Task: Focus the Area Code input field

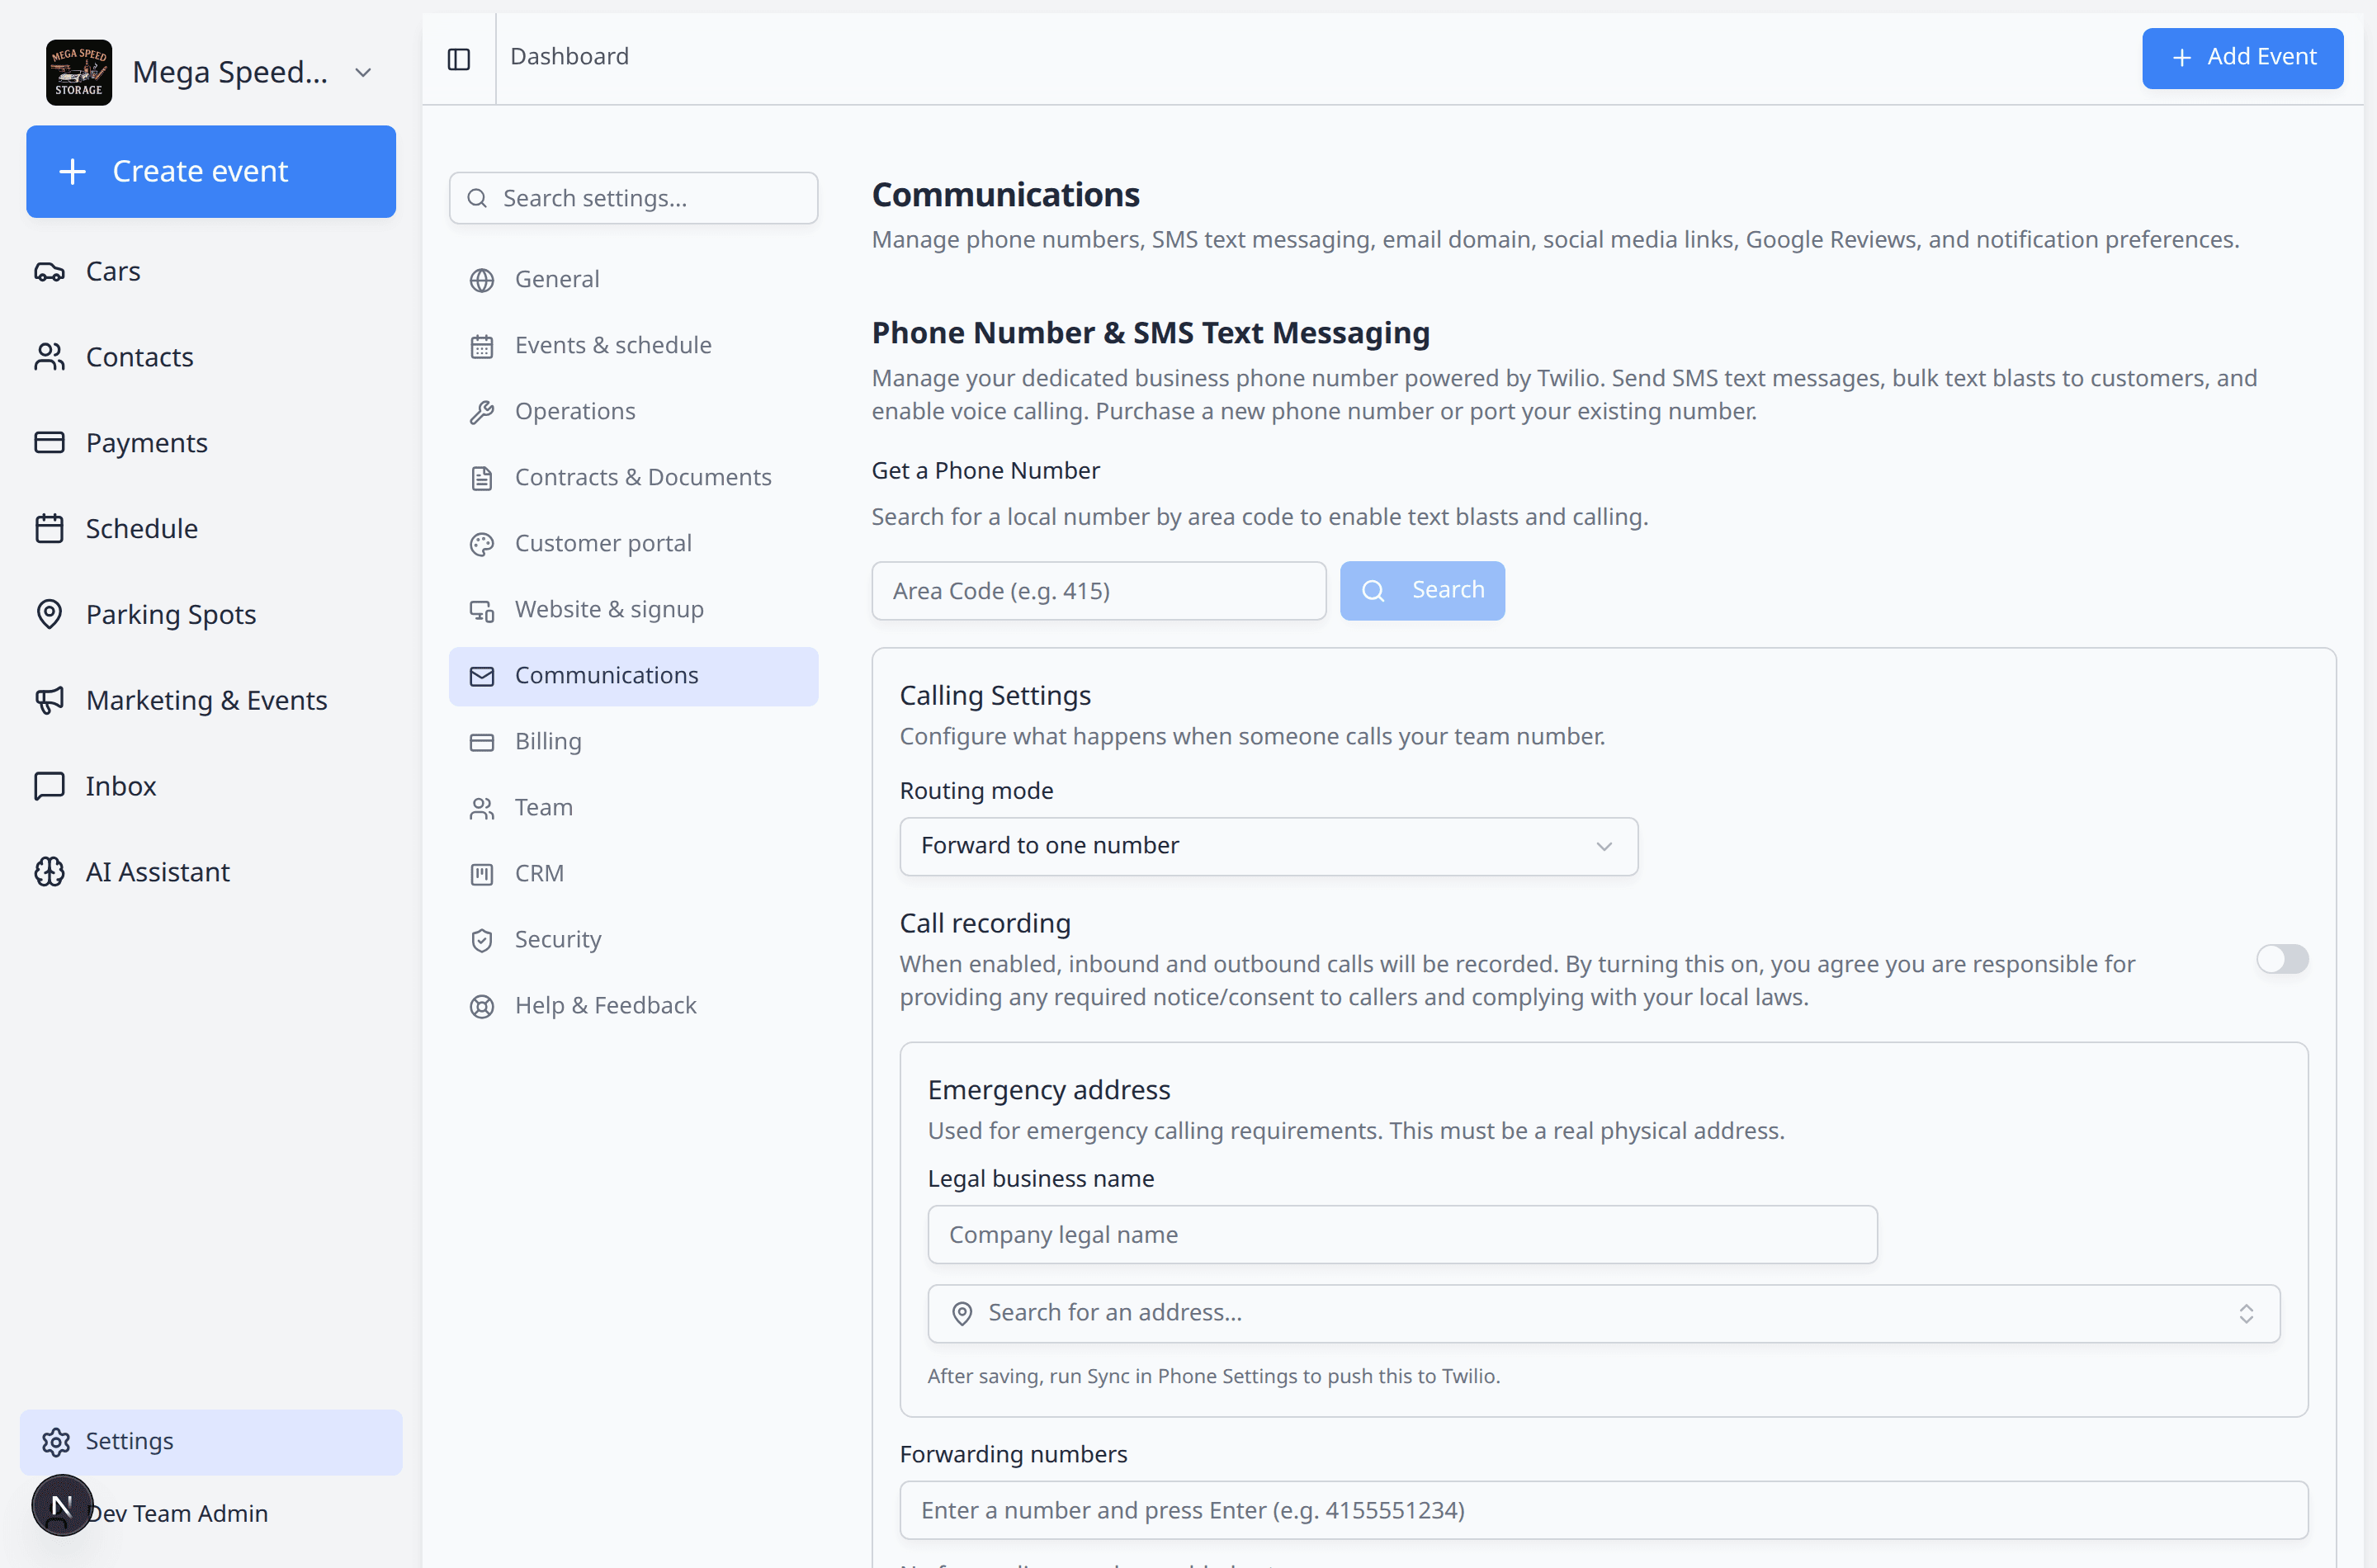Action: 1098,591
